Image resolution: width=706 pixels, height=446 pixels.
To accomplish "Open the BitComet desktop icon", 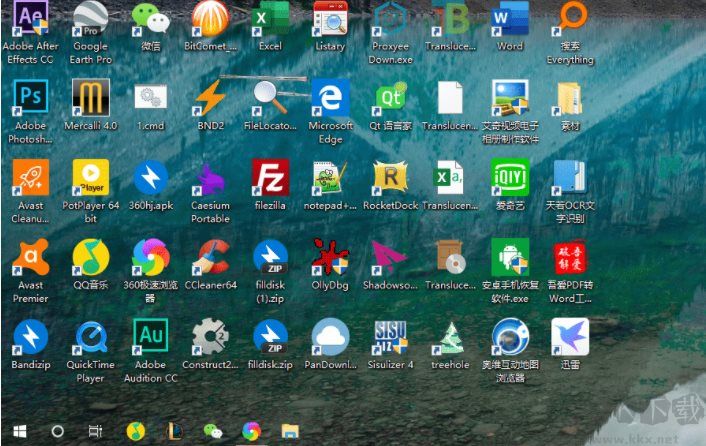I will pyautogui.click(x=210, y=19).
